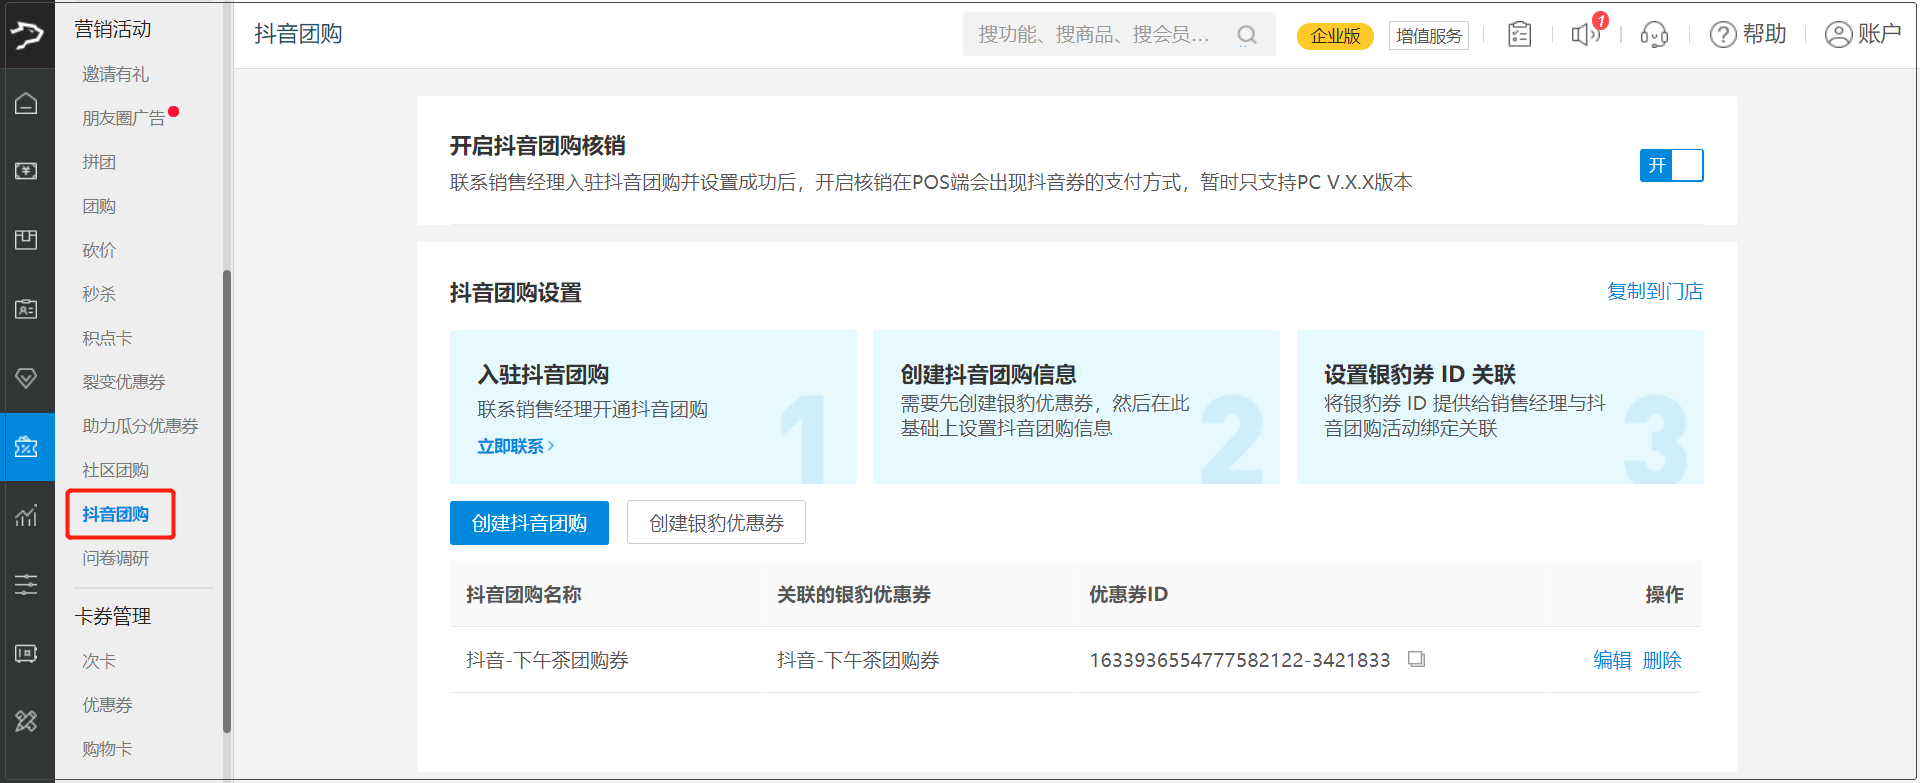Open the product box icon in sidebar
This screenshot has width=1920, height=783.
[27, 240]
